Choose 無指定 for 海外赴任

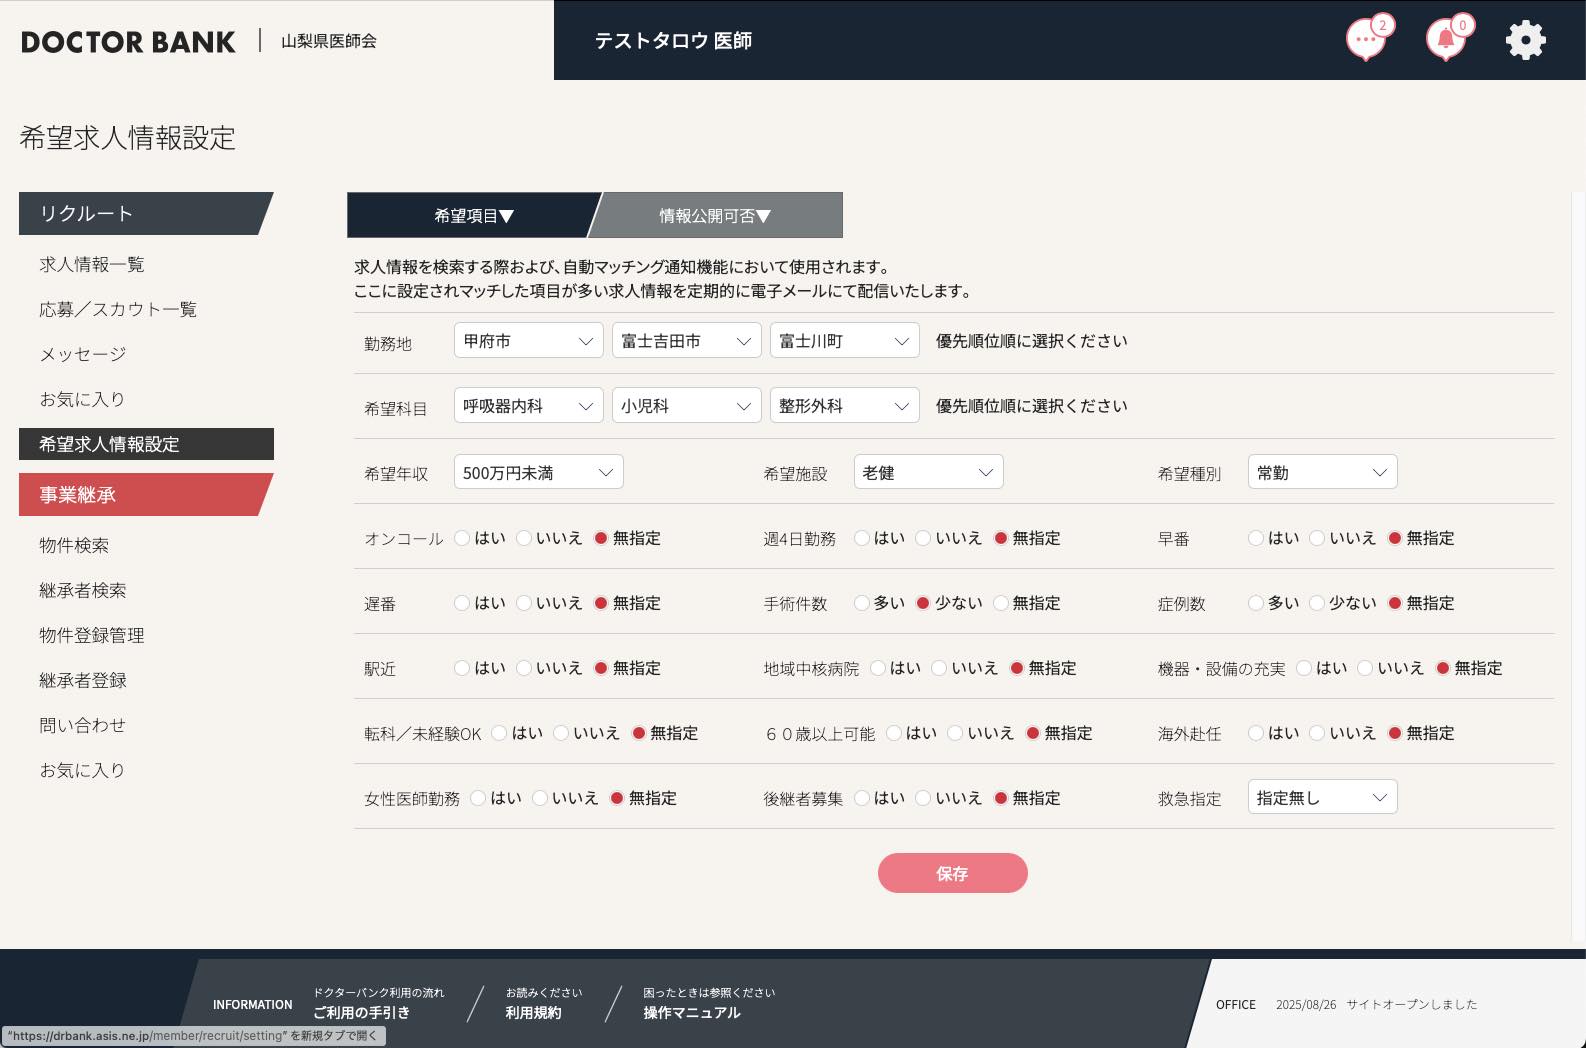pos(1395,733)
